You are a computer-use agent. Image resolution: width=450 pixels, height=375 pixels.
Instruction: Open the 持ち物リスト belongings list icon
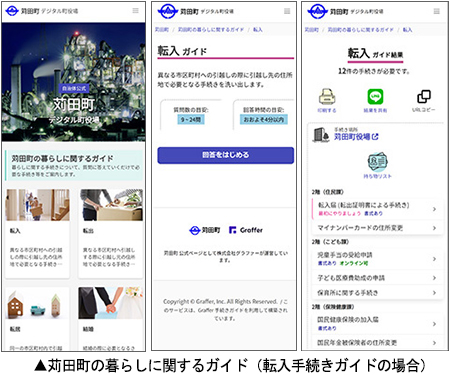coord(377,162)
